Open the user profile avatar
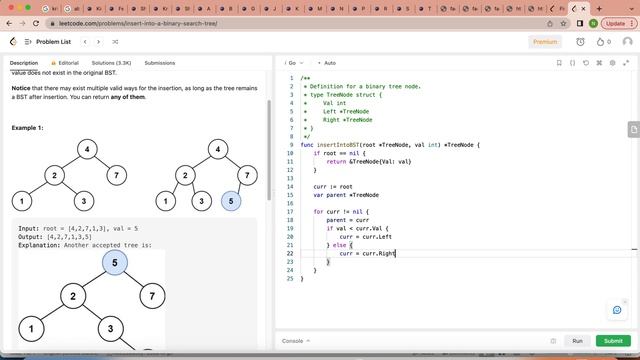 [627, 42]
